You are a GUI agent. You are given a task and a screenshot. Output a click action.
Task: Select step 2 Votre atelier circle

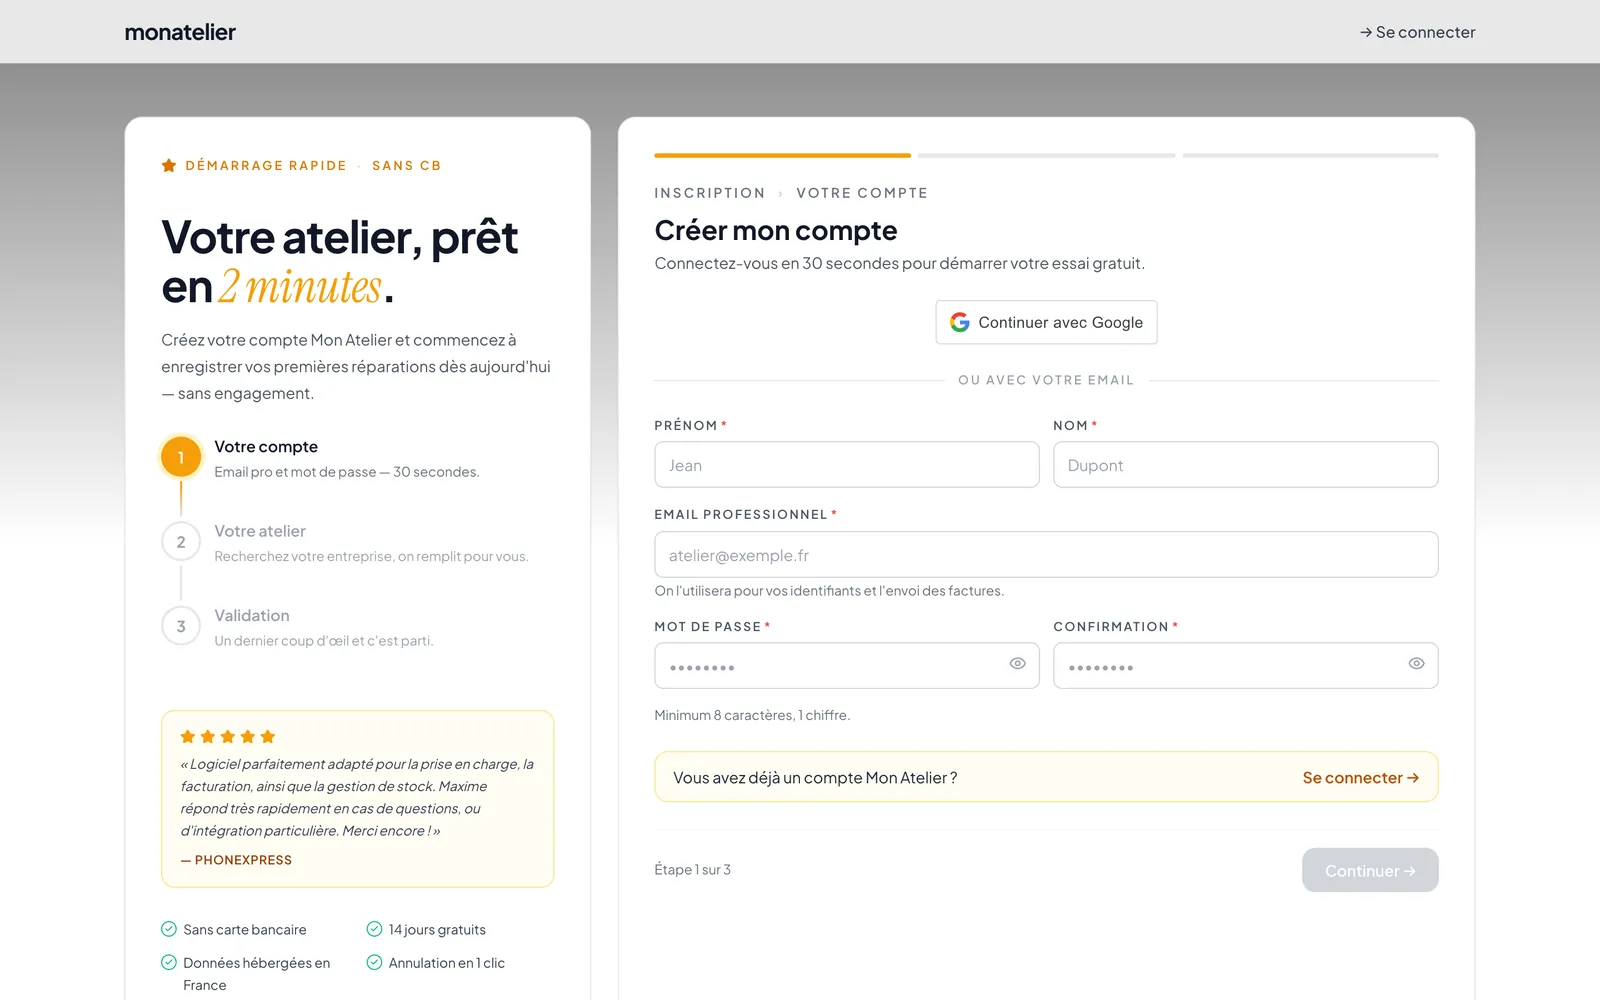tap(181, 542)
